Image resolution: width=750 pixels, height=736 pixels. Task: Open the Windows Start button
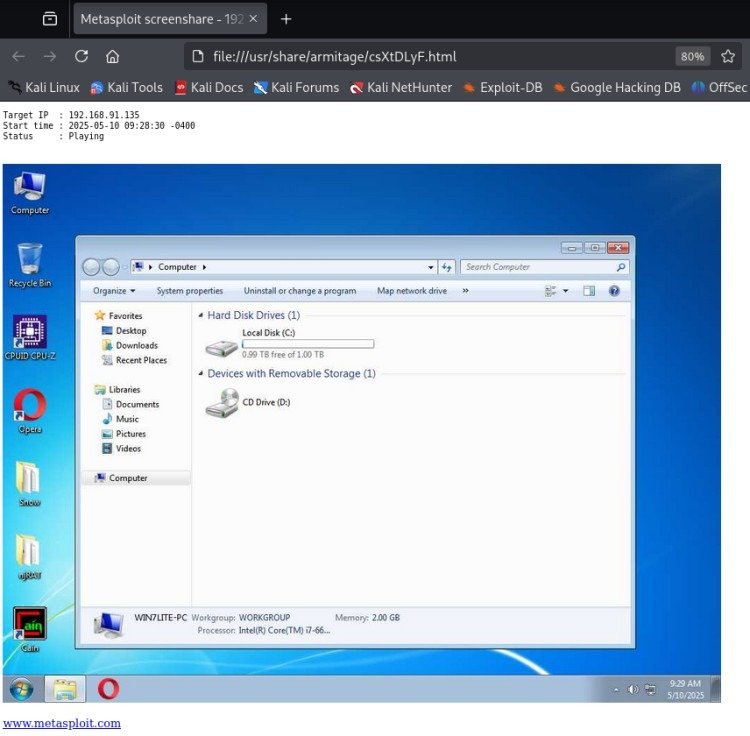(x=22, y=689)
